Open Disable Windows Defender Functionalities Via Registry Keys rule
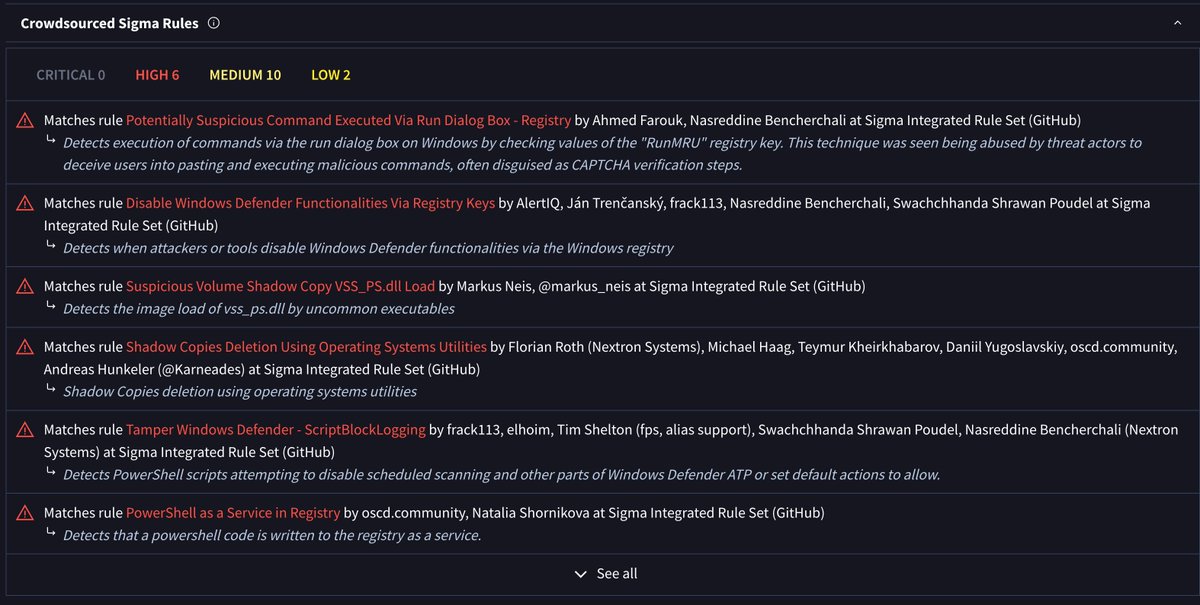The height and width of the screenshot is (605, 1200). coord(310,203)
